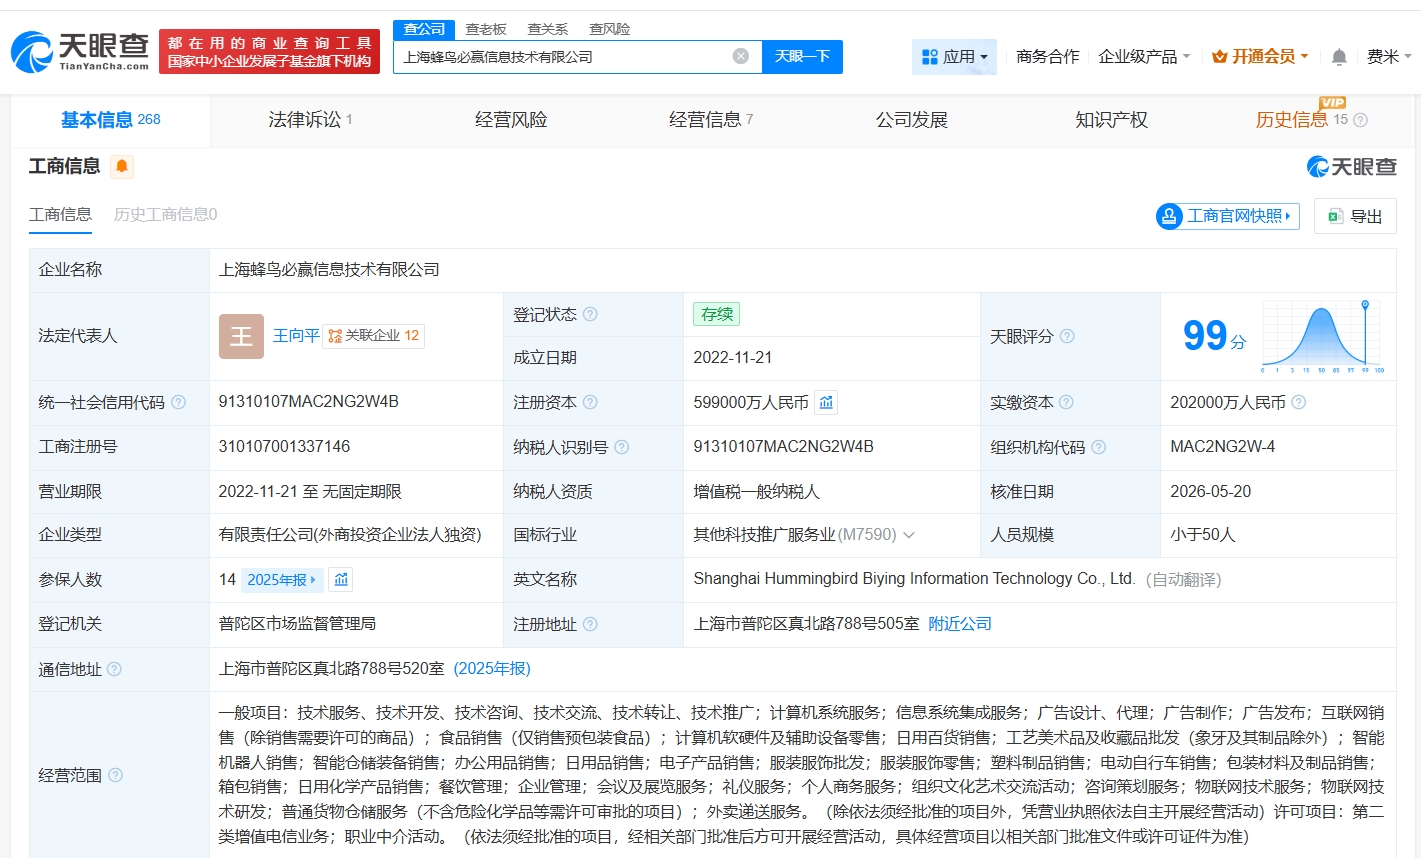This screenshot has width=1421, height=858.
Task: Click the orange alert bell beside 工商信息 heading
Action: click(122, 166)
